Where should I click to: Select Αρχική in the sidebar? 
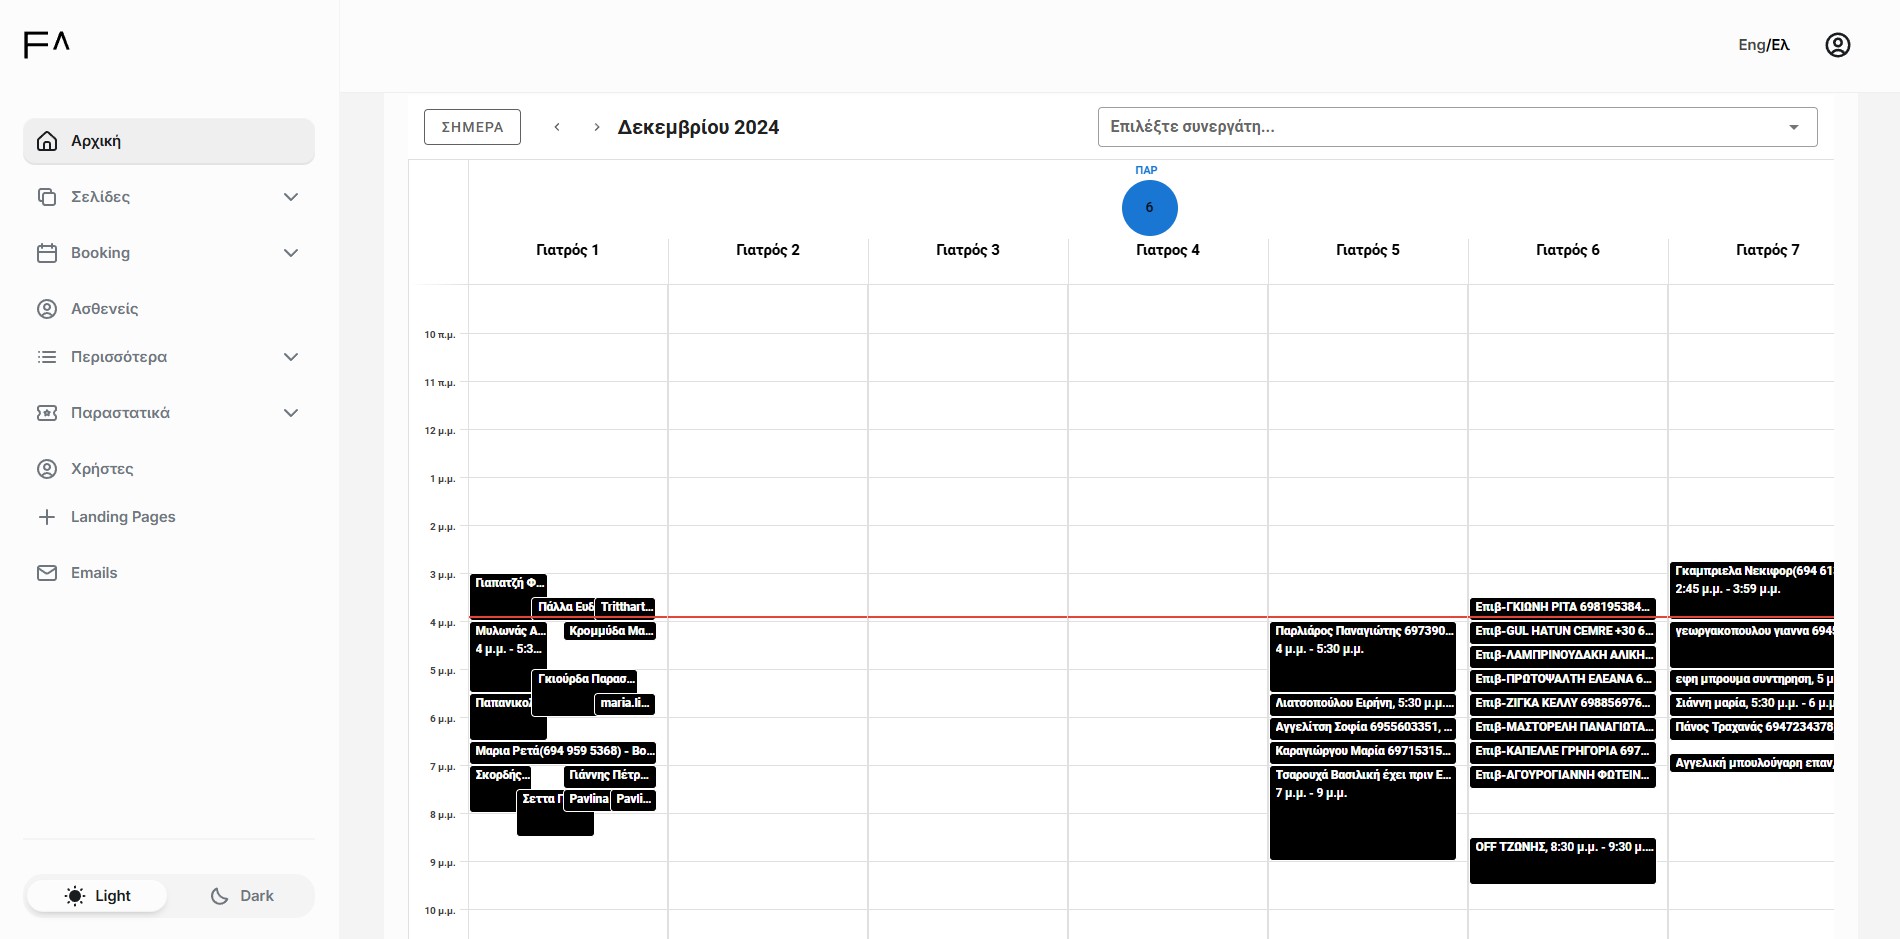click(x=168, y=141)
